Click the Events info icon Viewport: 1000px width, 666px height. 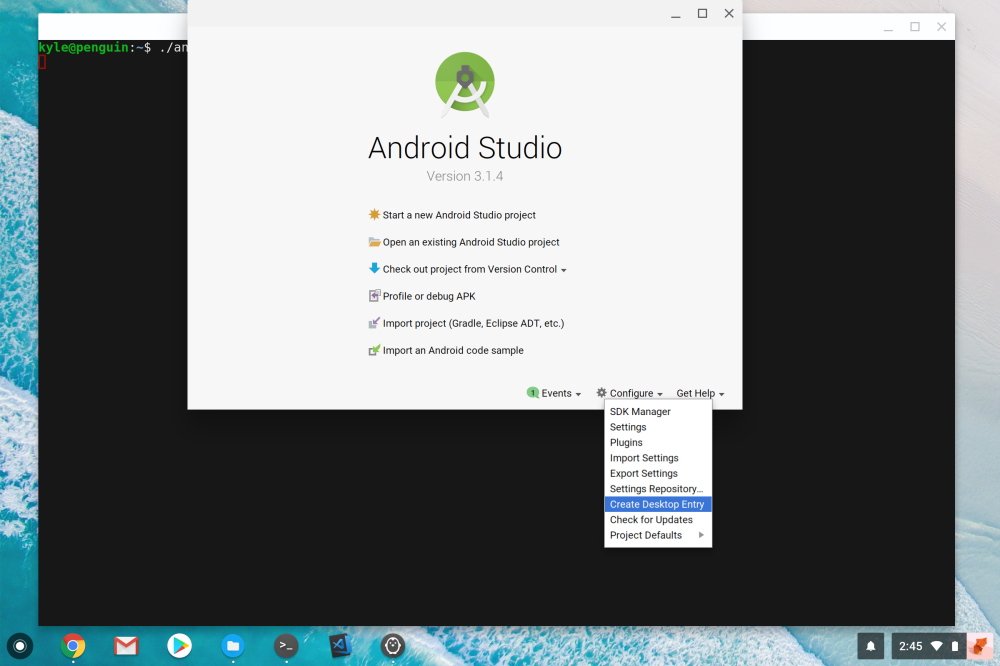coord(532,393)
